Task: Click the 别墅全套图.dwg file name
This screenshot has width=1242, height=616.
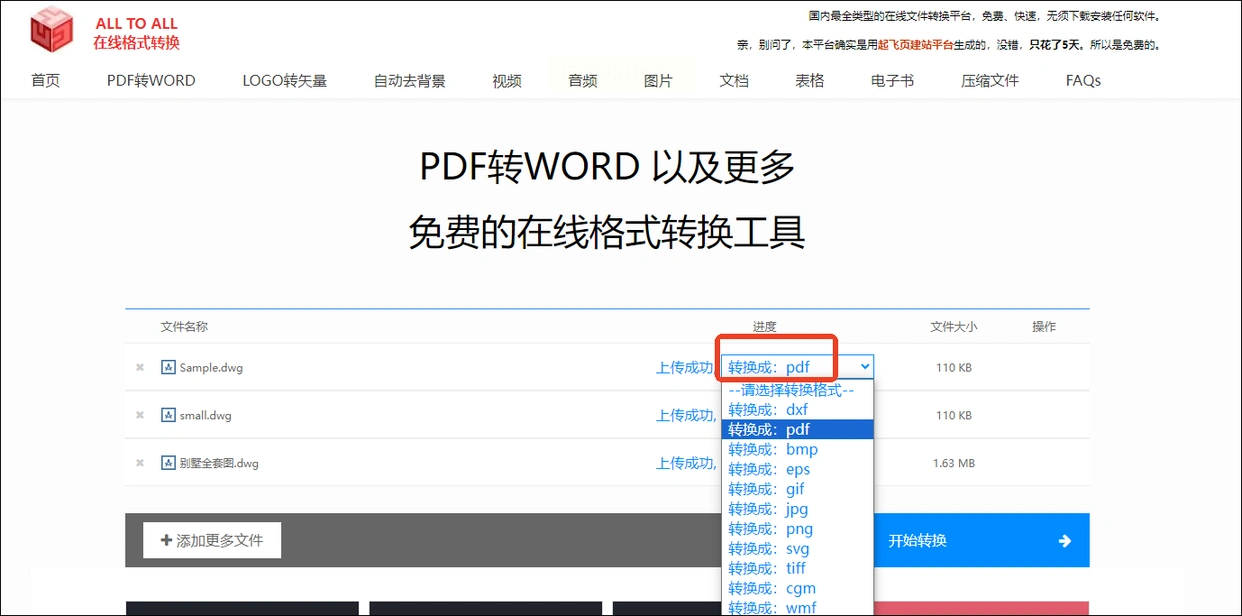Action: click(x=219, y=463)
